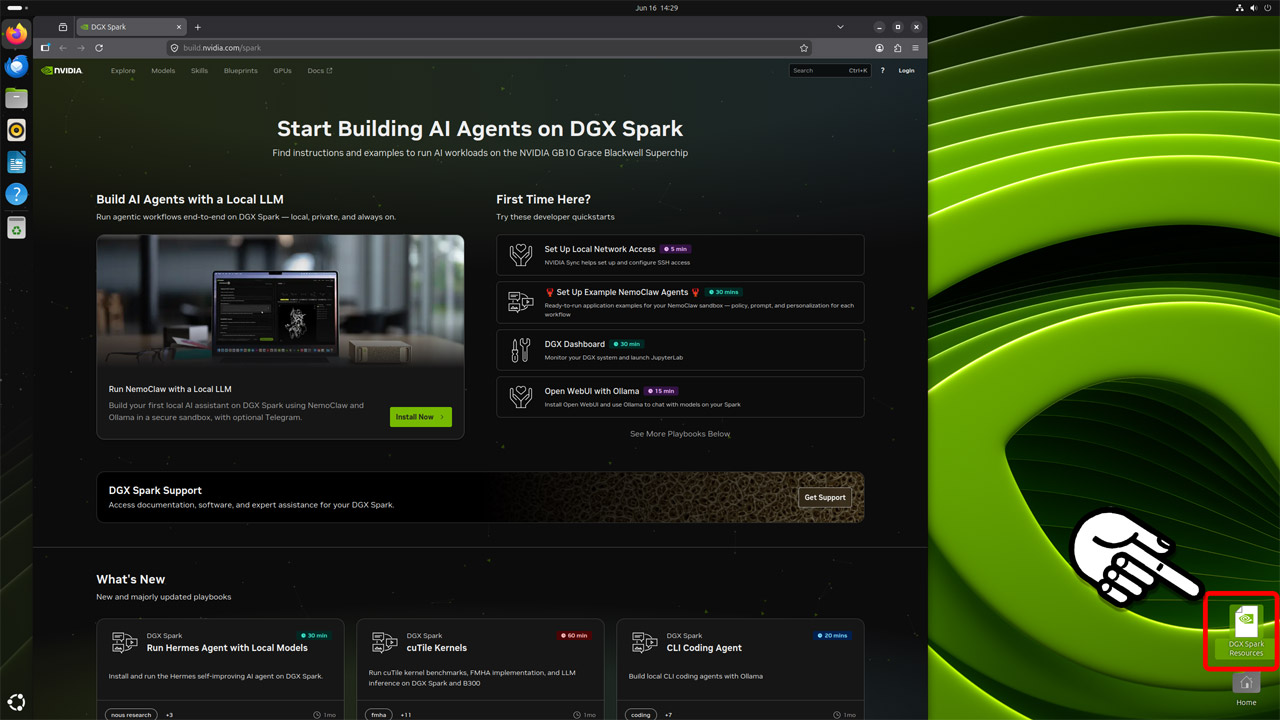The width and height of the screenshot is (1280, 720).
Task: Reload the page in the browser
Action: coord(99,48)
